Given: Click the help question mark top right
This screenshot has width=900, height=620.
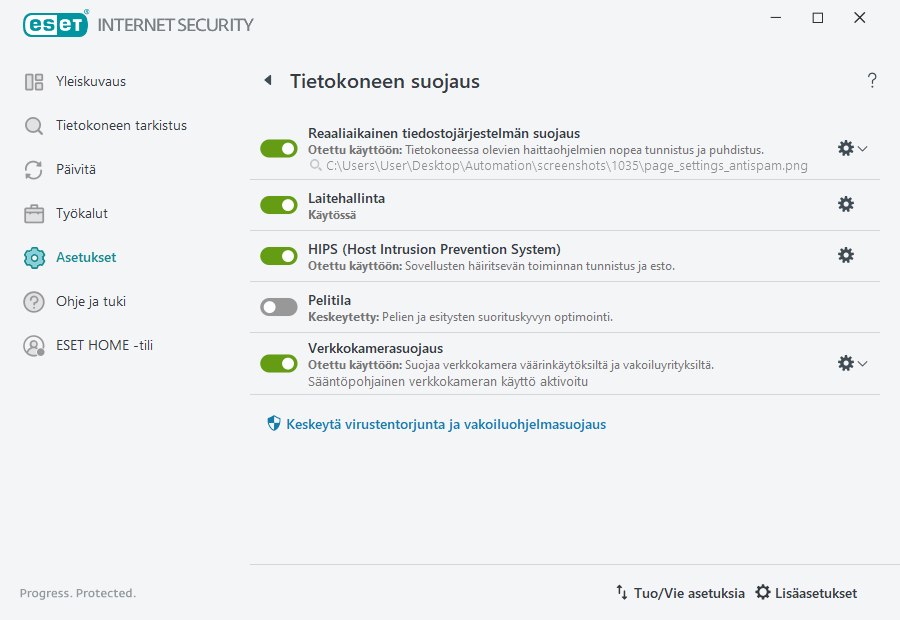Looking at the screenshot, I should 871,80.
